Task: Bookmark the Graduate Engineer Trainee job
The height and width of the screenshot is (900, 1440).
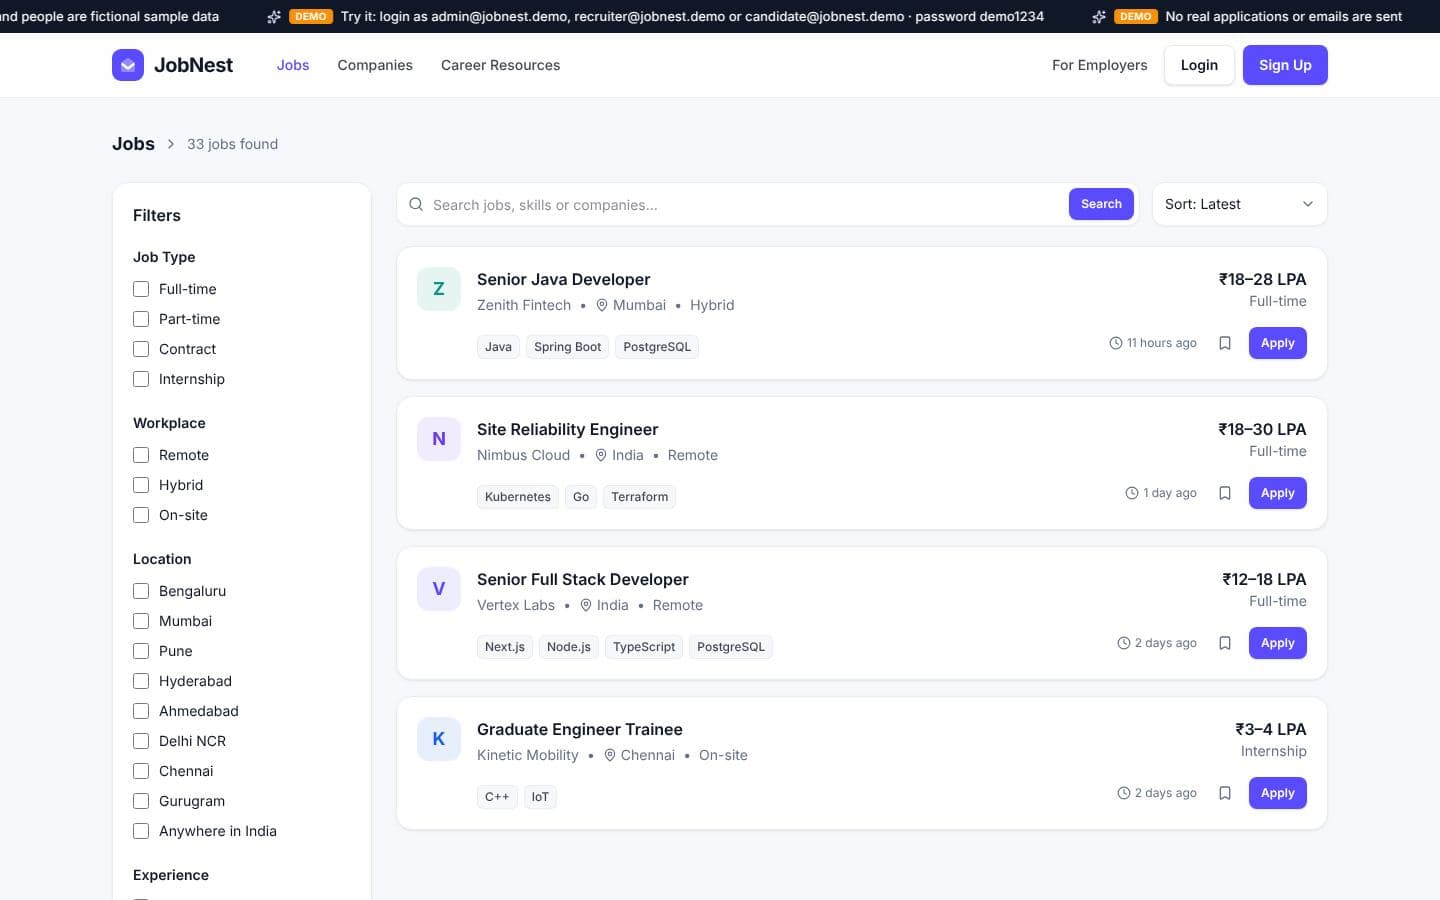Action: pos(1225,793)
